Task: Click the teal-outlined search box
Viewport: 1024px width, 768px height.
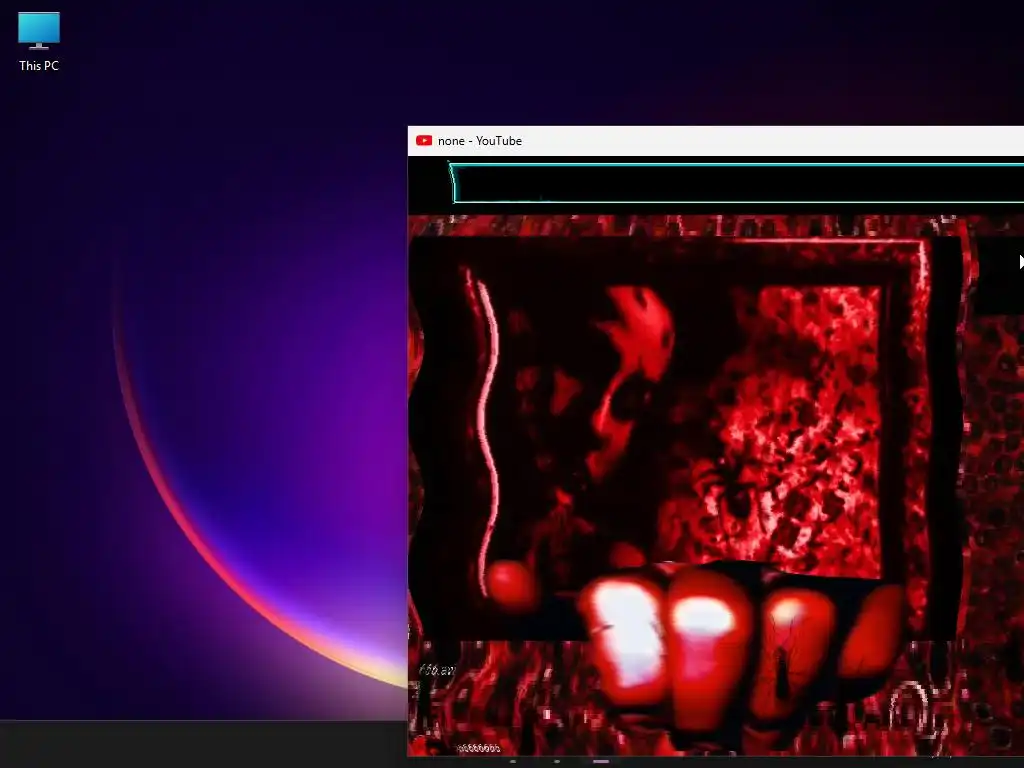Action: [737, 184]
